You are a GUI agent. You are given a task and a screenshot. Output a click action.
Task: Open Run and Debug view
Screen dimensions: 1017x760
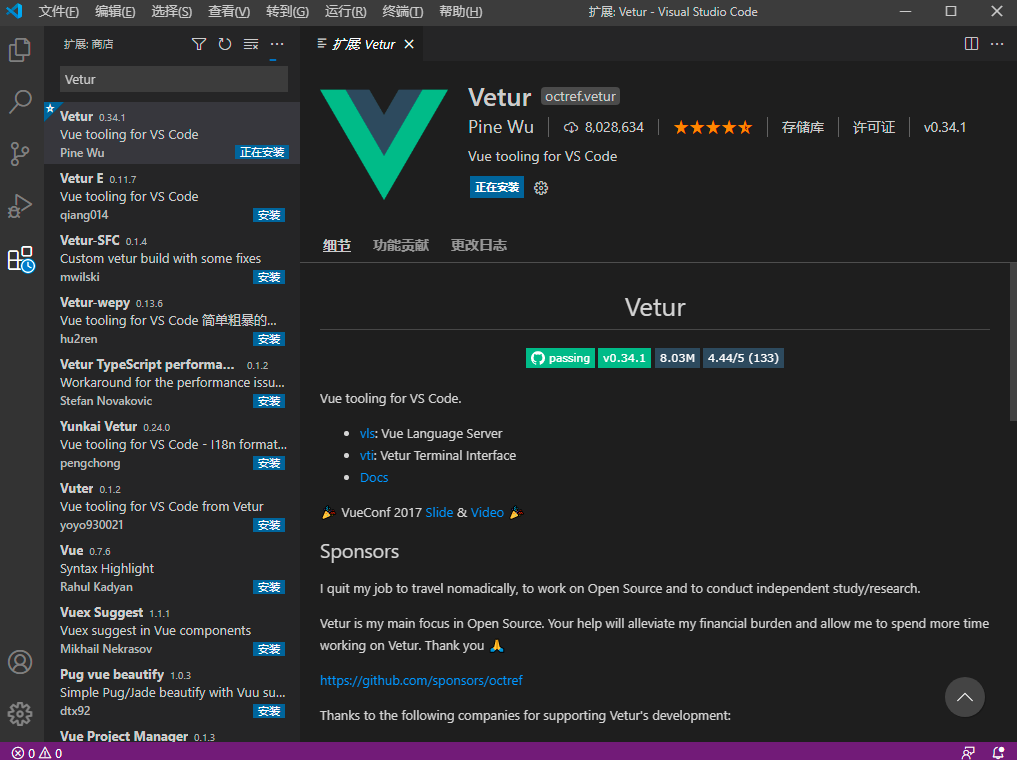[x=20, y=206]
